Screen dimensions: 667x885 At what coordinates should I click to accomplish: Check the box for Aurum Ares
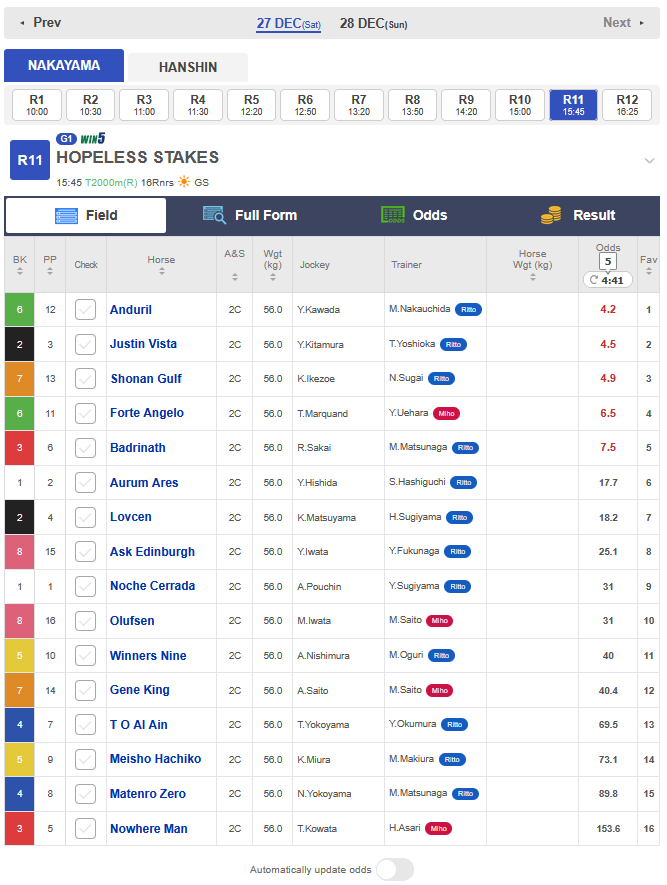tap(85, 483)
